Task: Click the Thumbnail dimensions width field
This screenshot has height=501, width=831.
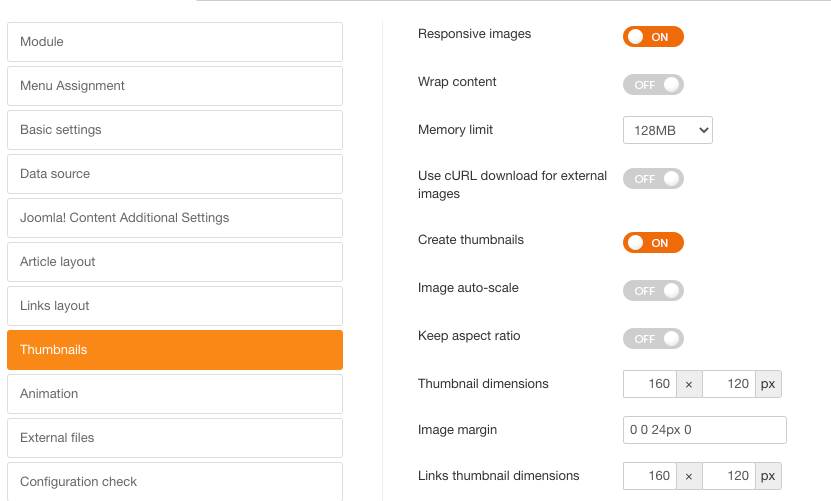Action: (x=649, y=384)
